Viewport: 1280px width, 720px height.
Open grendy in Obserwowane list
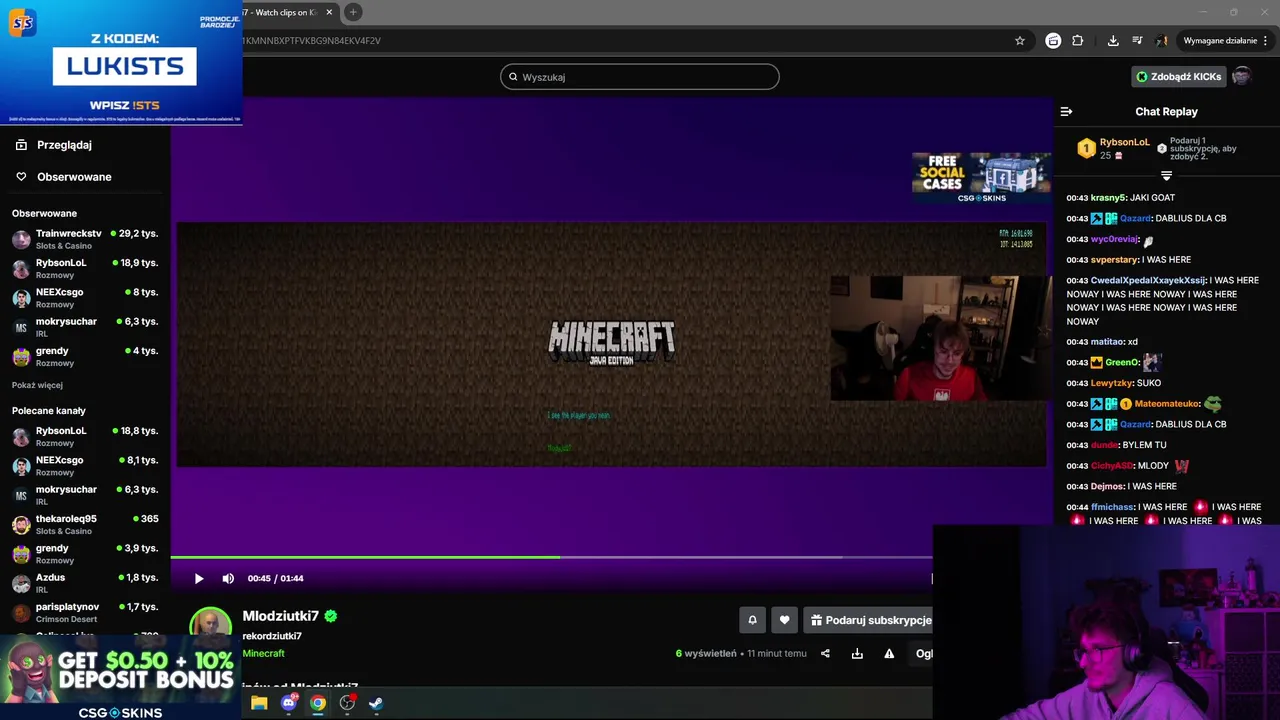pos(85,356)
